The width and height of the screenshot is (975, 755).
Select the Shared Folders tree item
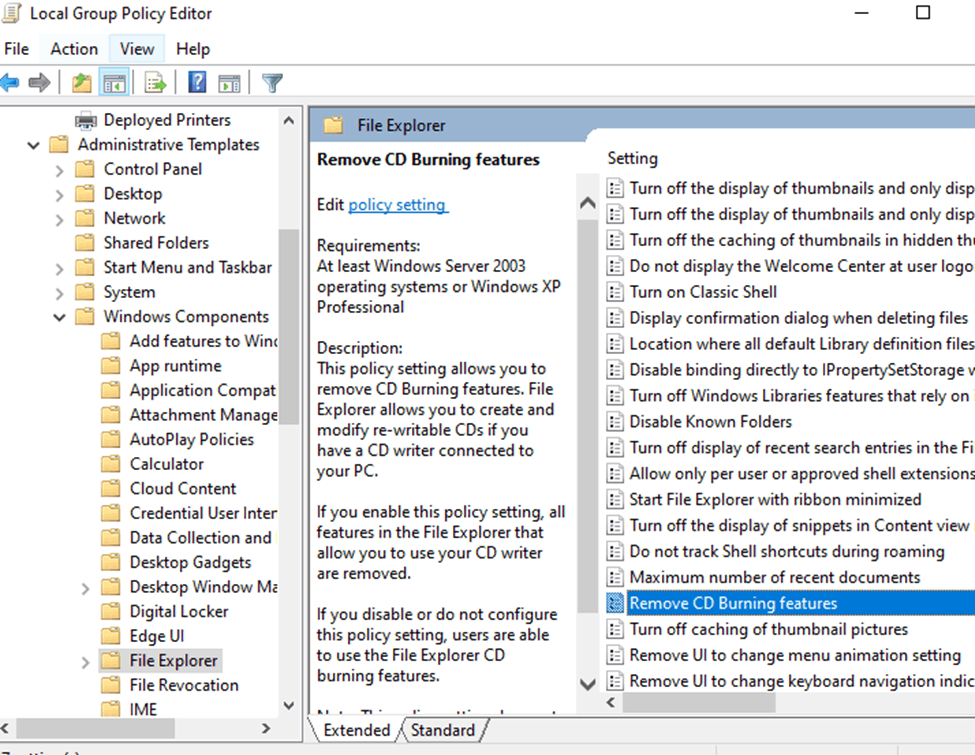(x=156, y=243)
